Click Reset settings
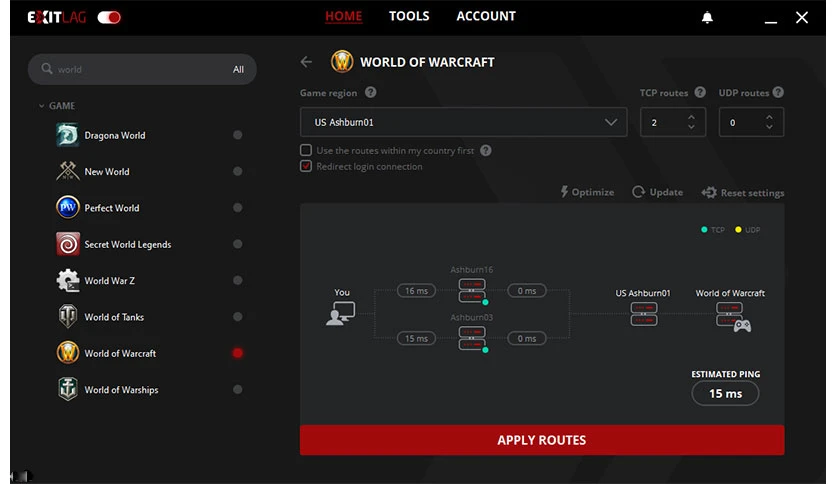The image size is (836, 484). 743,192
